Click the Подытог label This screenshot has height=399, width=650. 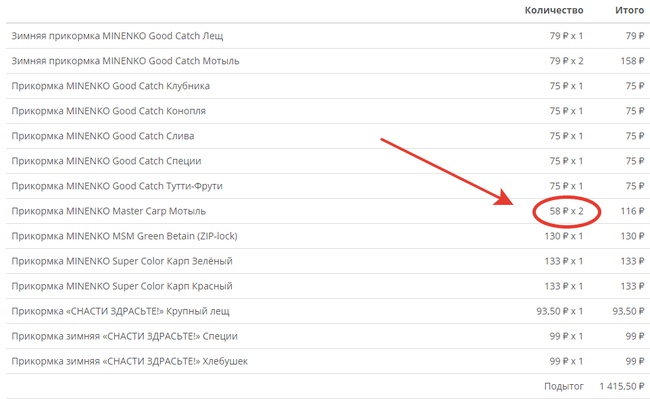point(564,386)
